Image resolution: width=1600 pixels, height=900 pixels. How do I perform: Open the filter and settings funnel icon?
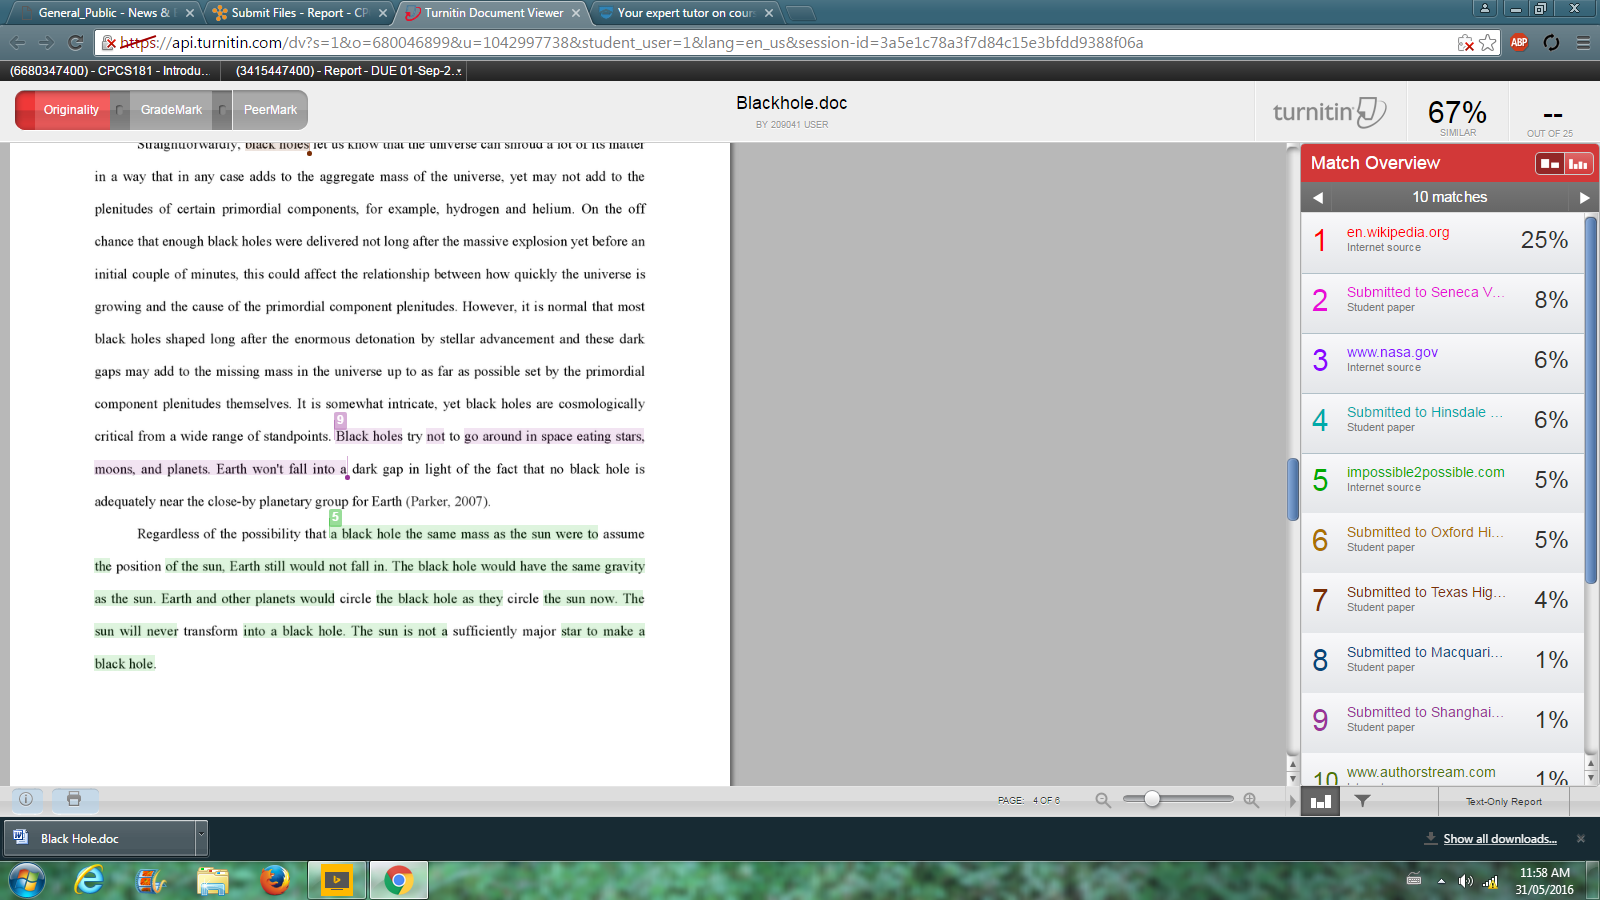(1362, 801)
